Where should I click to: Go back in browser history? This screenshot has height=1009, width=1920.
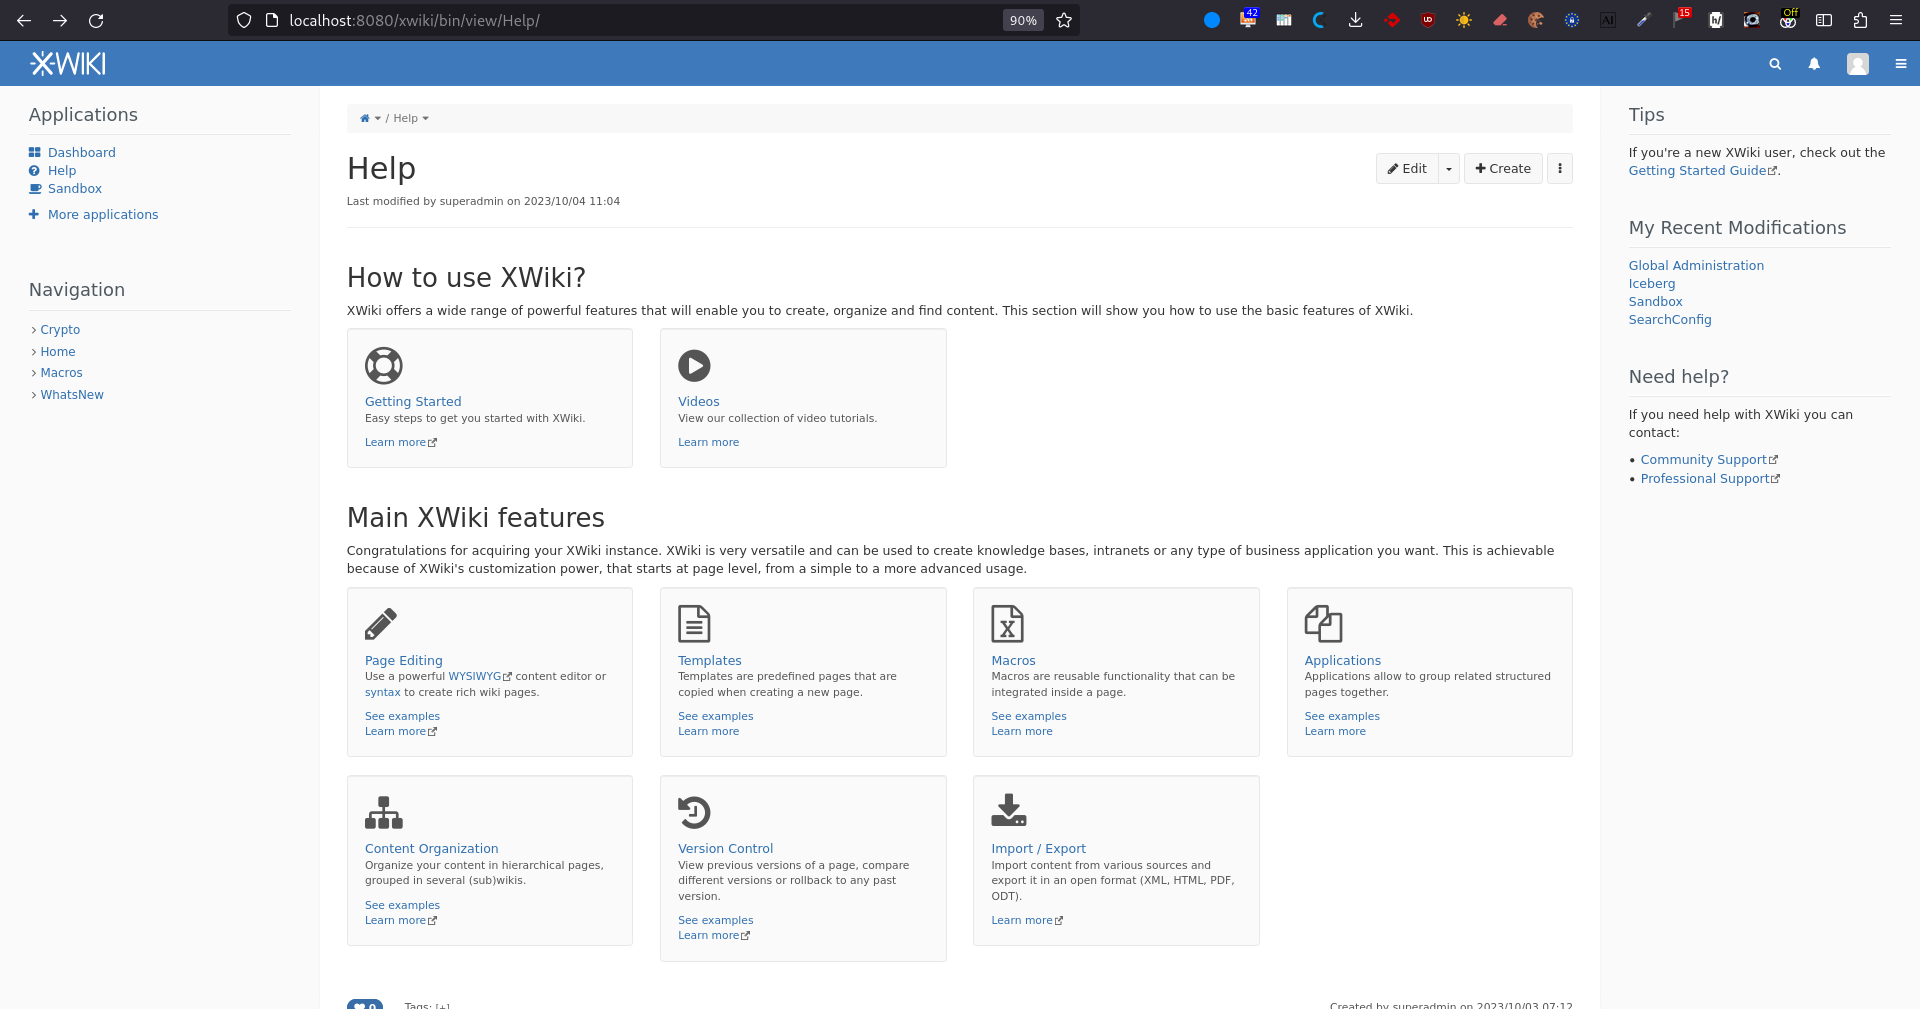point(24,20)
